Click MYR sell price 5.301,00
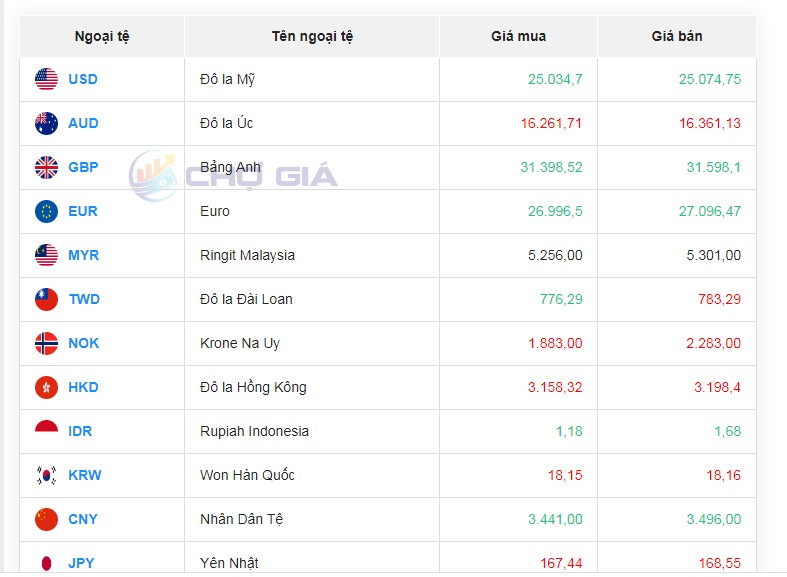 pyautogui.click(x=714, y=255)
